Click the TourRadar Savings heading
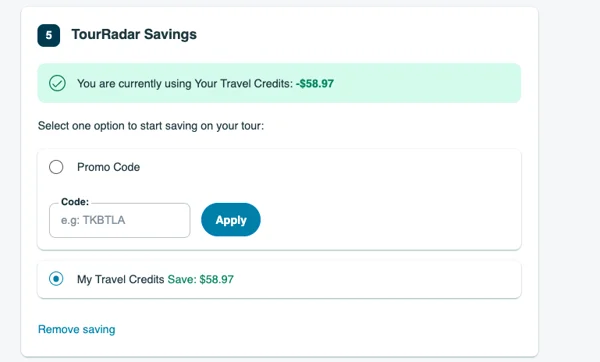 [134, 34]
